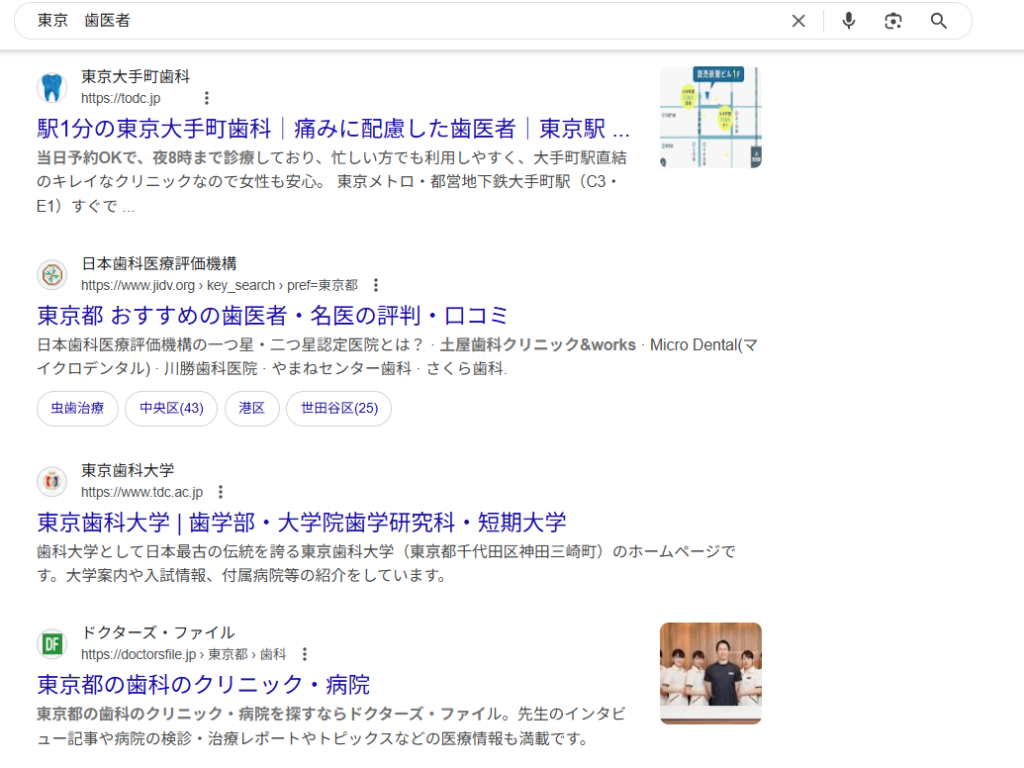Open the three-dot menu for the 東京大手町歯科 result
The image size is (1024, 768).
206,98
